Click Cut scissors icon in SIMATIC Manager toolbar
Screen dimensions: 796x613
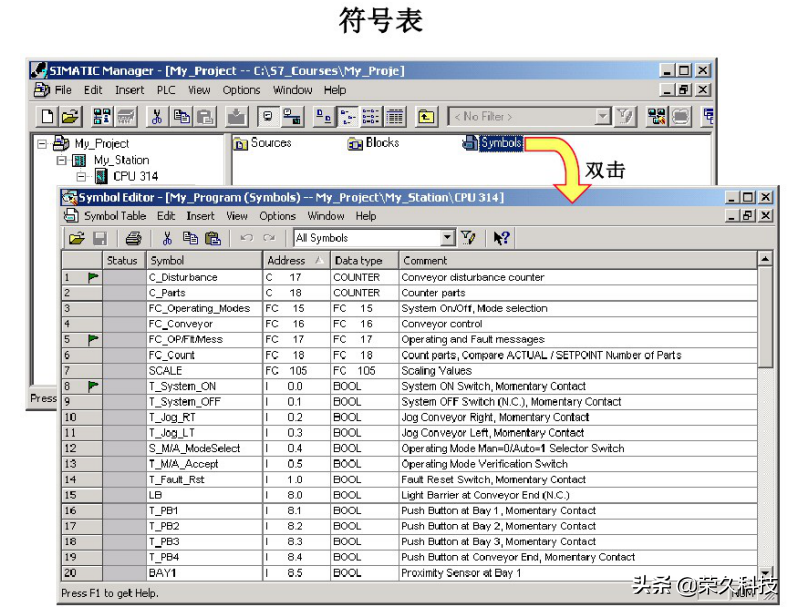click(156, 117)
